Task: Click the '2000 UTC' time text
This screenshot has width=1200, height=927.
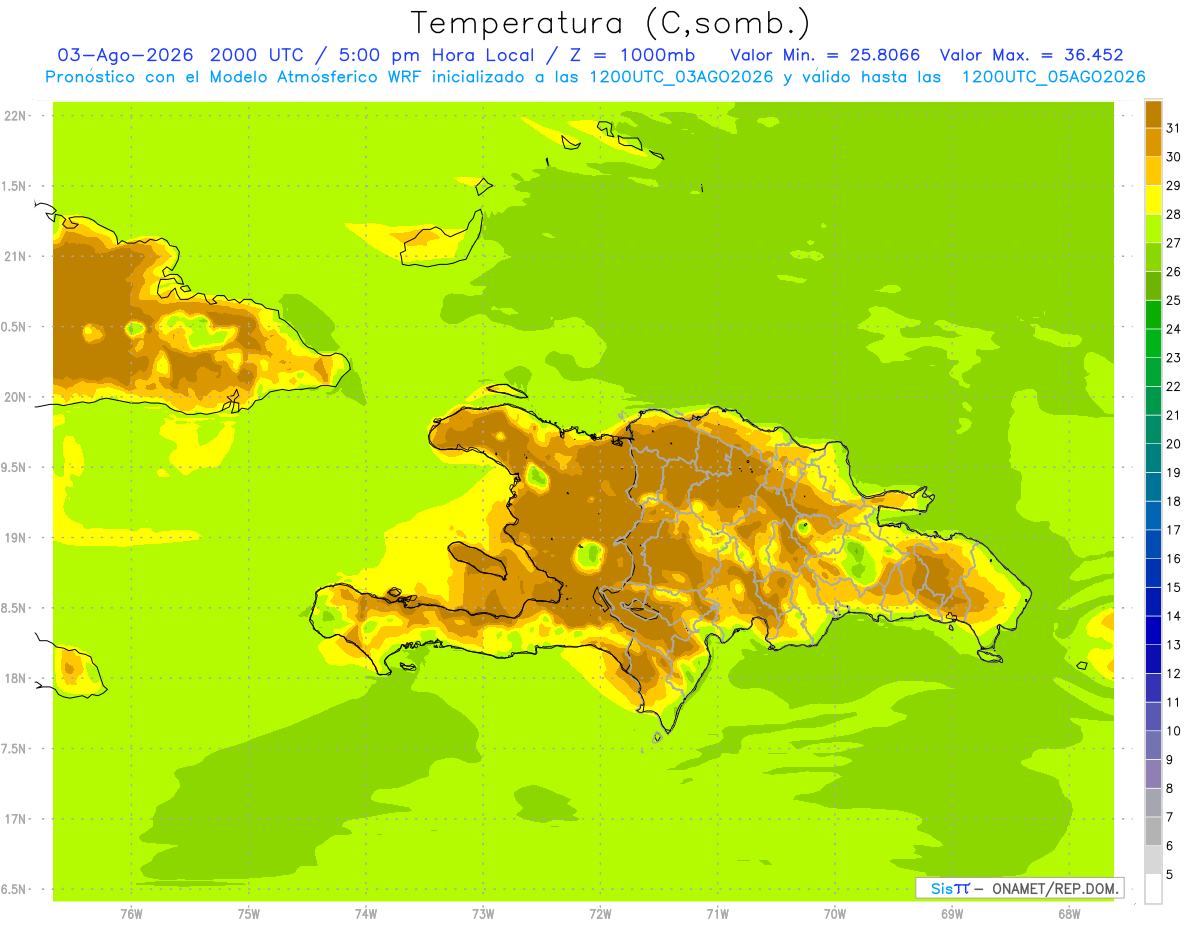Action: [255, 55]
